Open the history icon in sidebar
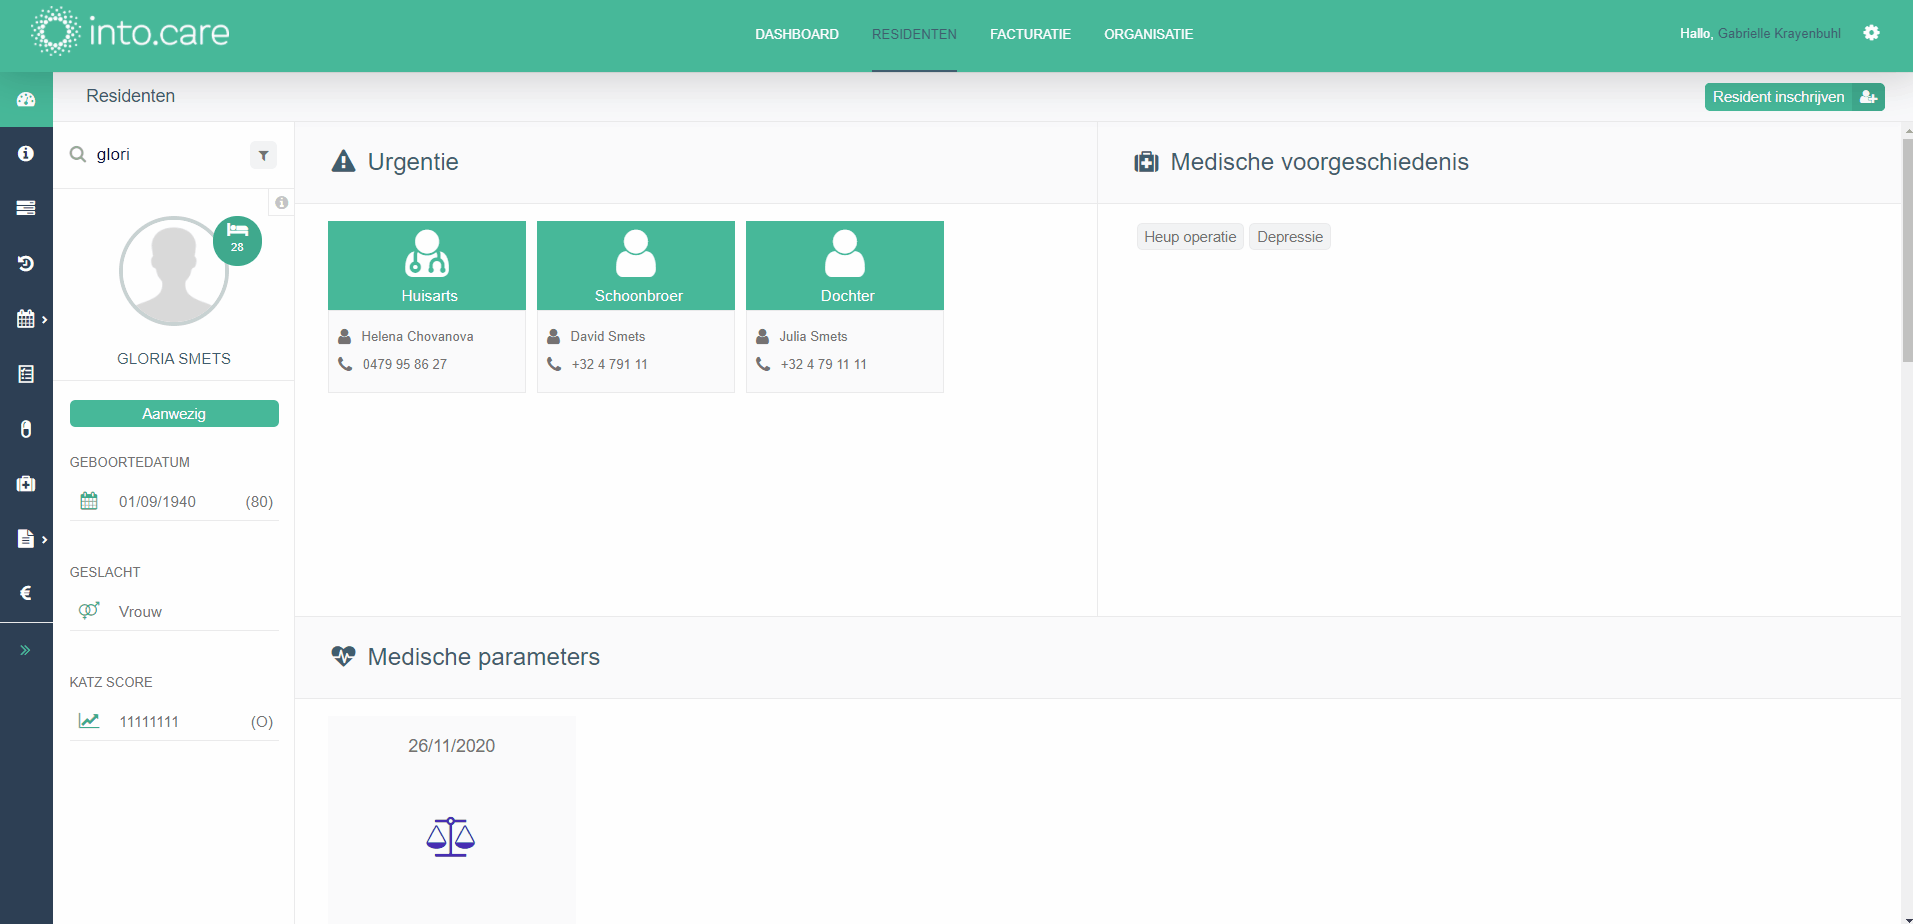Viewport: 1913px width, 924px height. point(26,263)
